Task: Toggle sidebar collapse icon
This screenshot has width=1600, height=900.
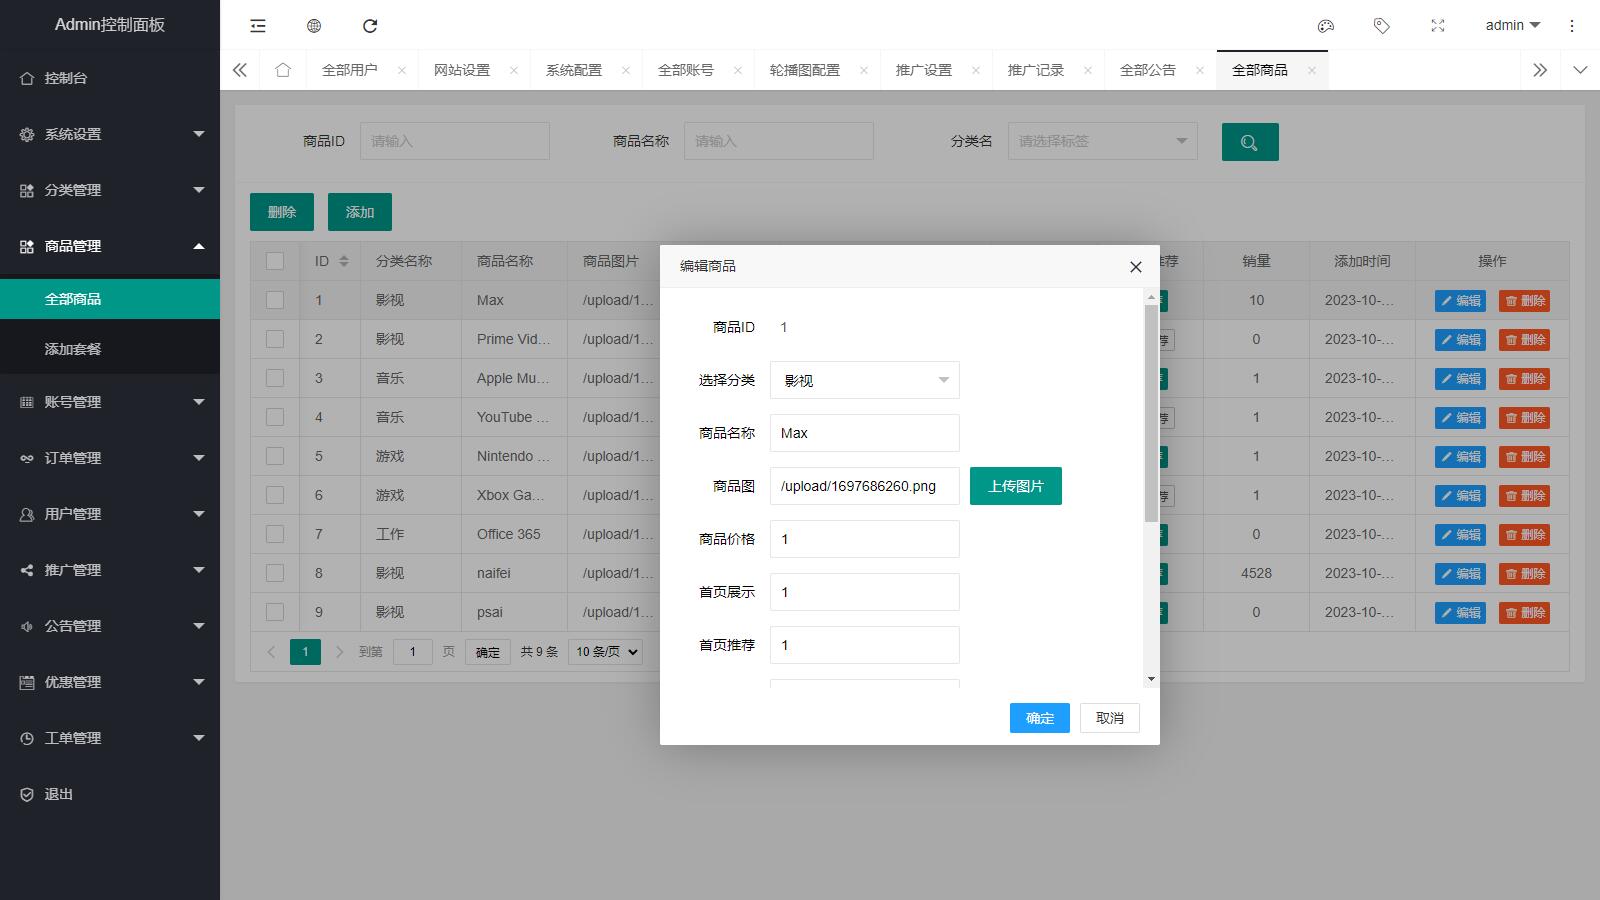Action: 258,26
